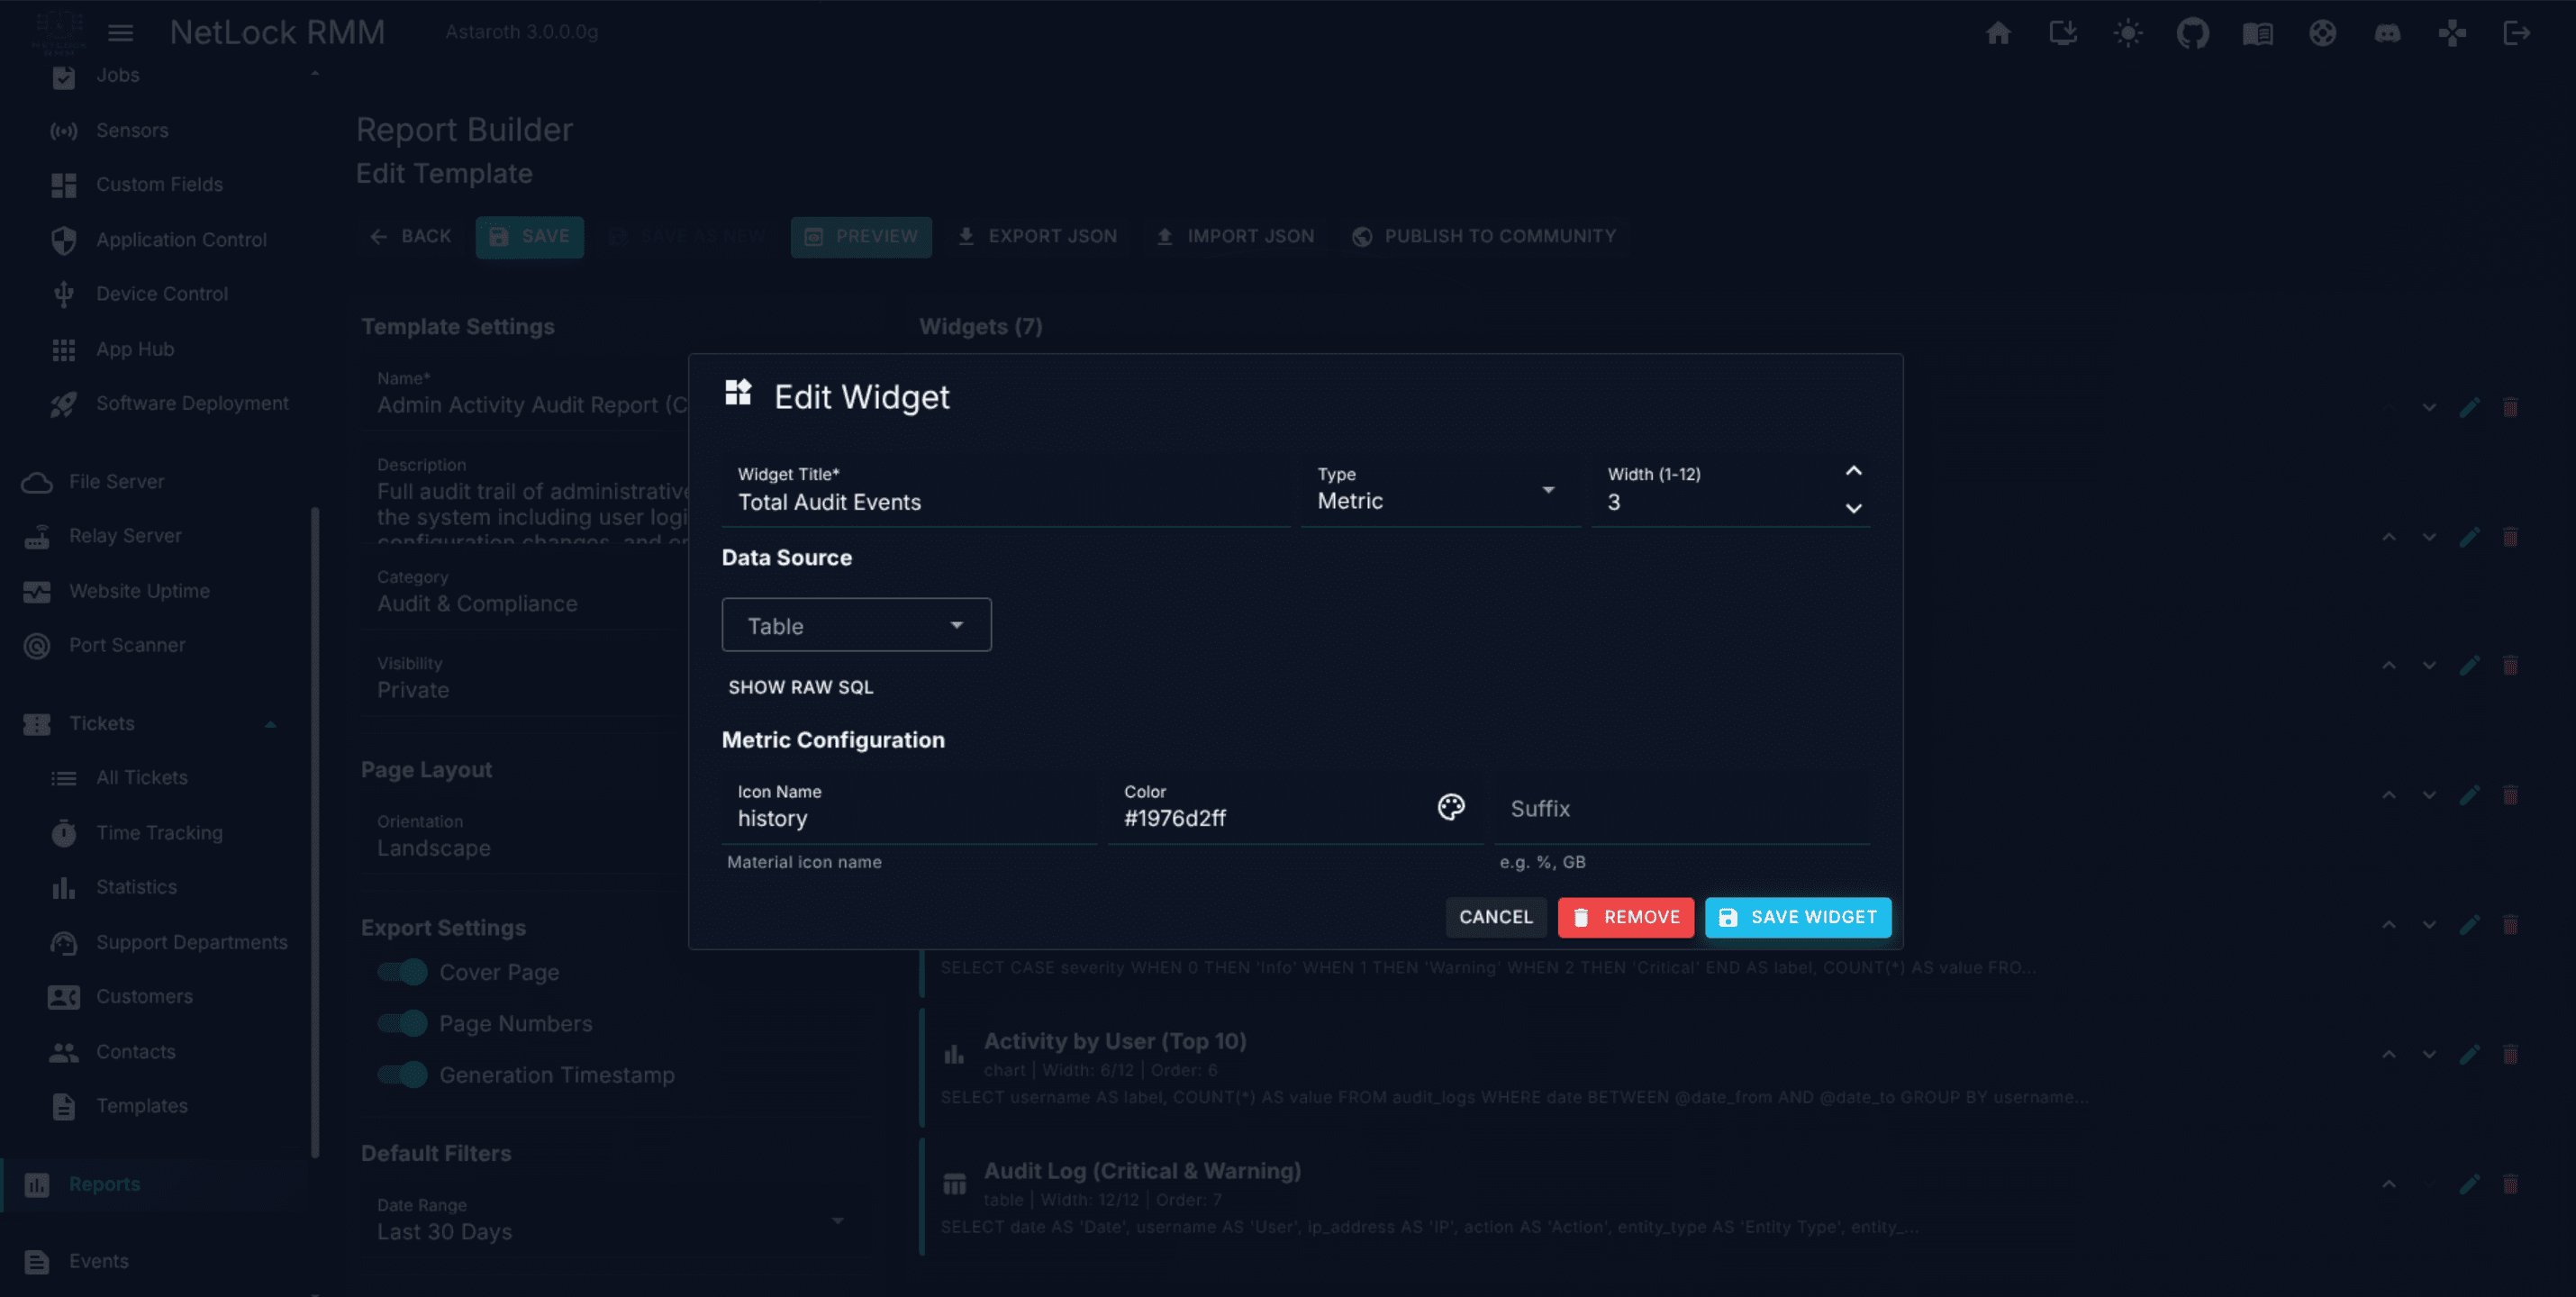
Task: Toggle the Generation Timestamp switch
Action: (x=402, y=1075)
